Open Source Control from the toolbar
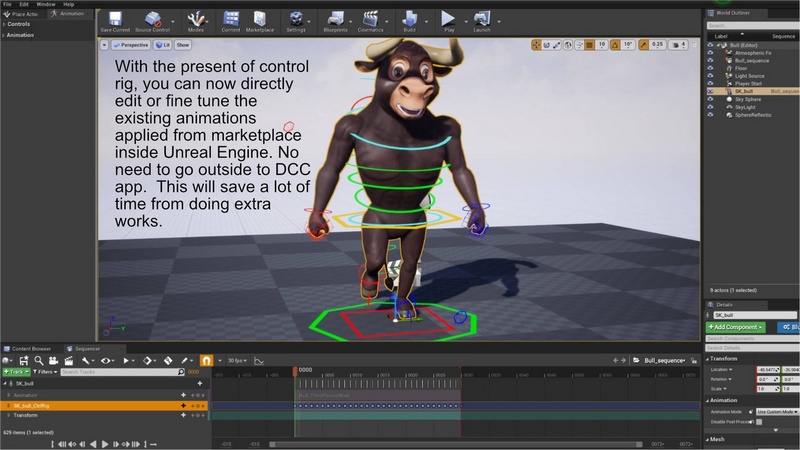The image size is (800, 450). tap(152, 19)
